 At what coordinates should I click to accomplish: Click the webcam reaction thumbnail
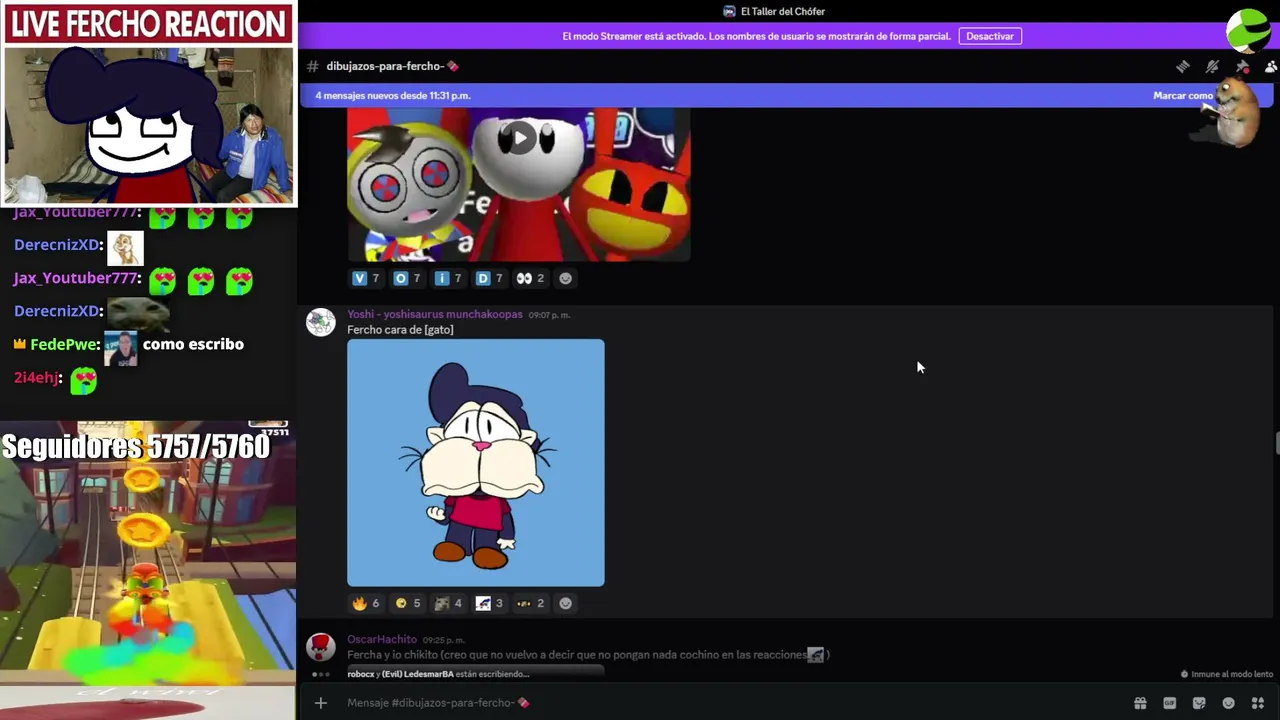point(149,124)
